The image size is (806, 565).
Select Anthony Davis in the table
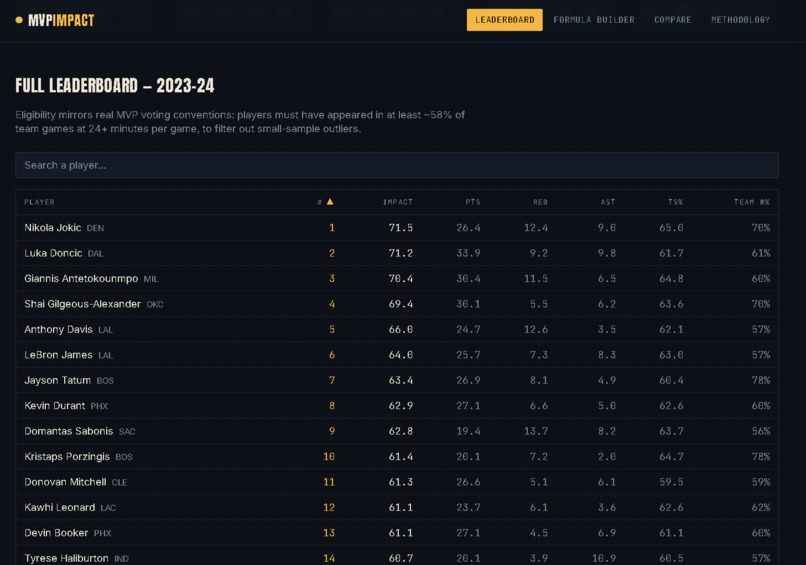coord(397,329)
